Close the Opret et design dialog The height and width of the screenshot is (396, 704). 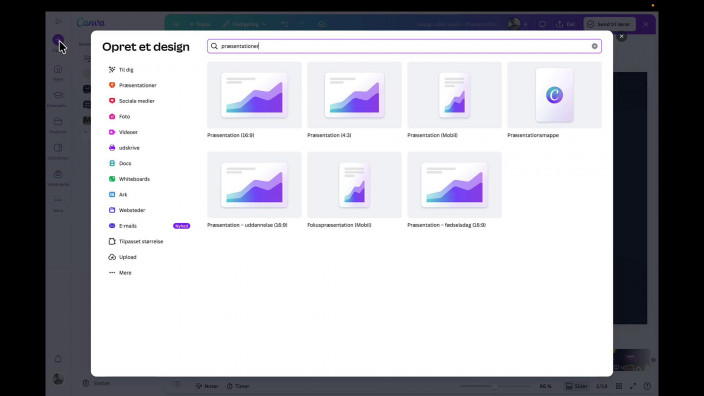point(621,36)
